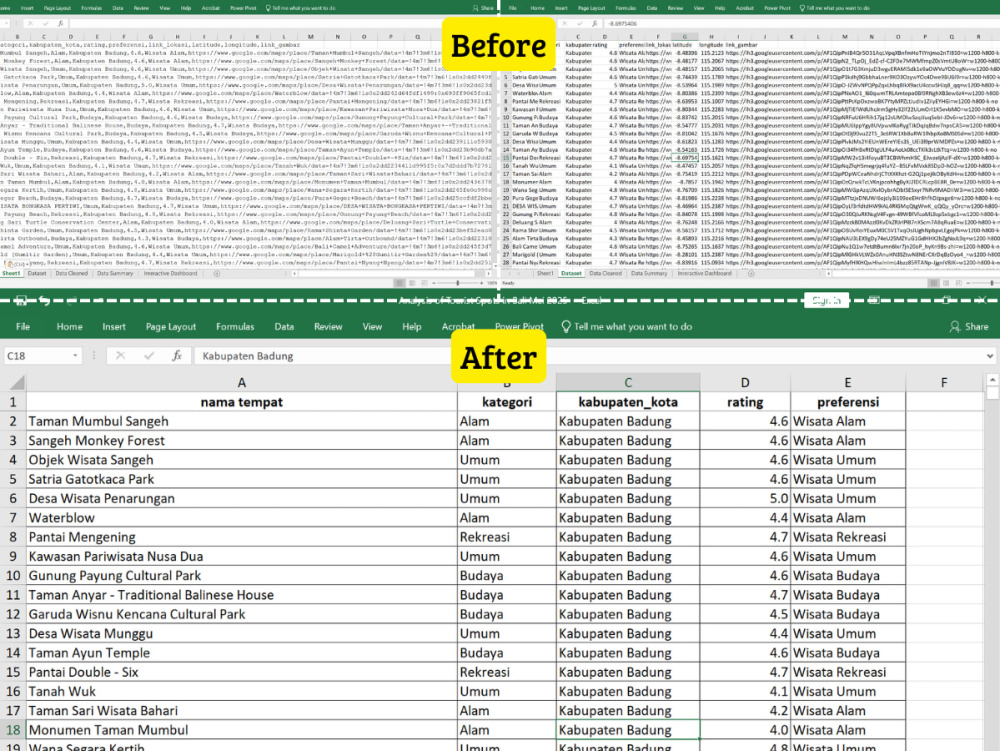Select the Data Summary tab in the top-right window

pyautogui.click(x=649, y=273)
